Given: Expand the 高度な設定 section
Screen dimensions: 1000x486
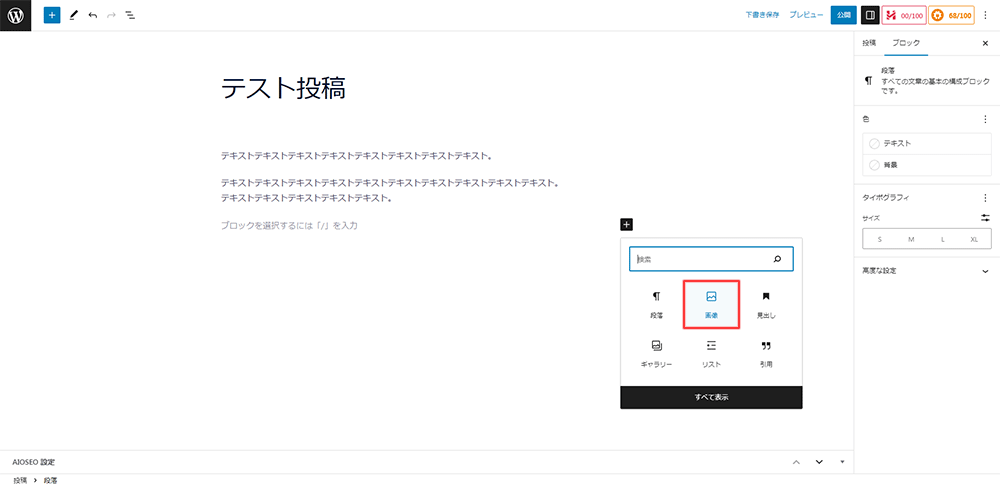Looking at the screenshot, I should 927,271.
